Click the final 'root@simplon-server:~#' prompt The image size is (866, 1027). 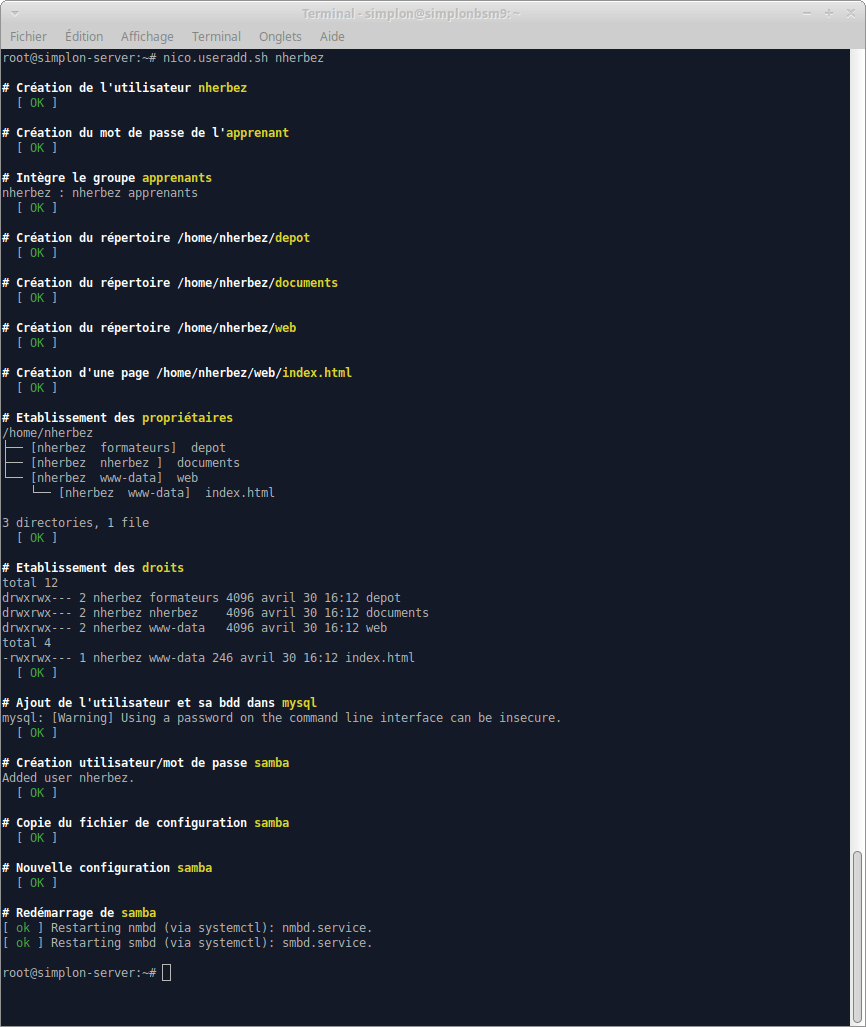pyautogui.click(x=79, y=973)
